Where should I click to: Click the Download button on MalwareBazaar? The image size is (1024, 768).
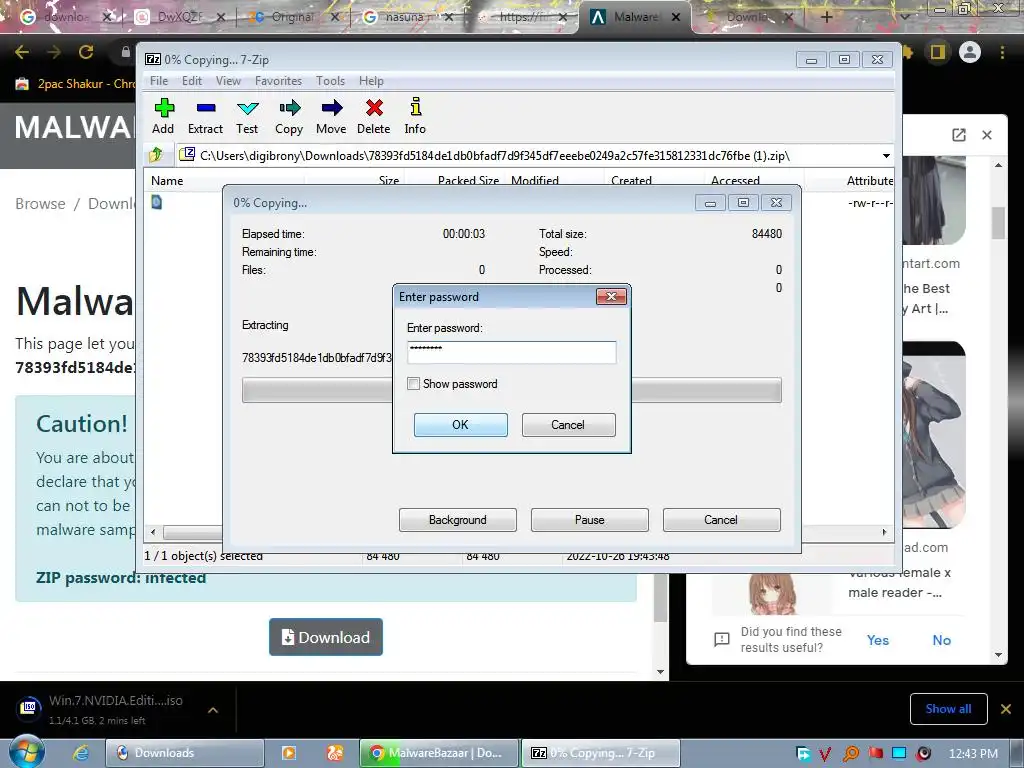click(325, 637)
